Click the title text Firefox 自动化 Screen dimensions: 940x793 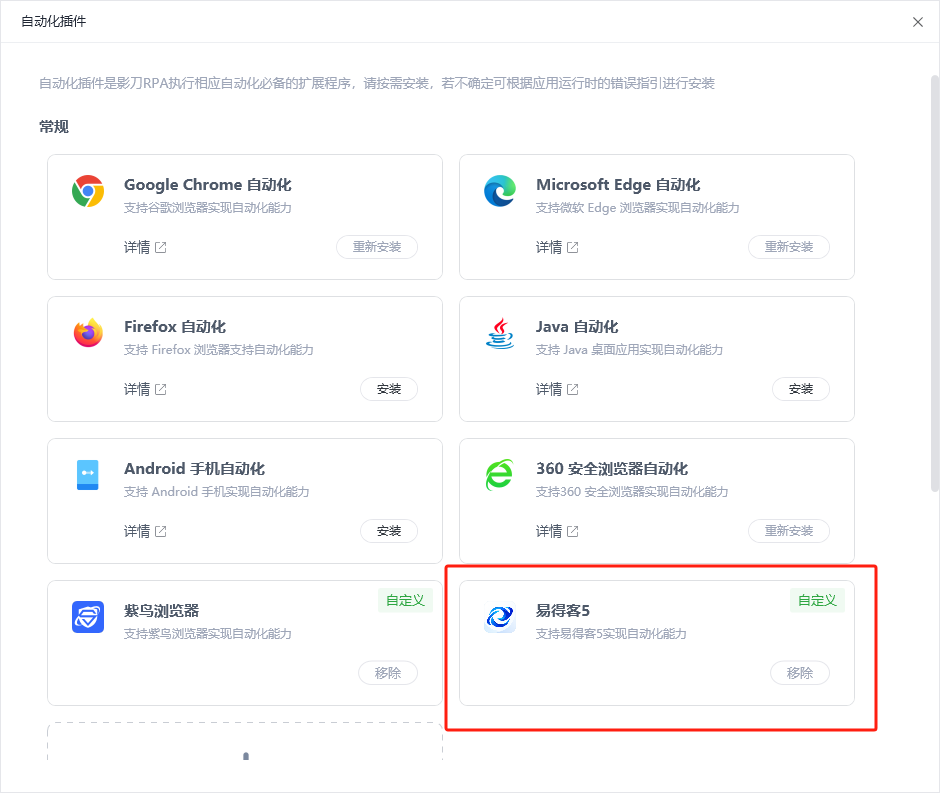tap(174, 327)
